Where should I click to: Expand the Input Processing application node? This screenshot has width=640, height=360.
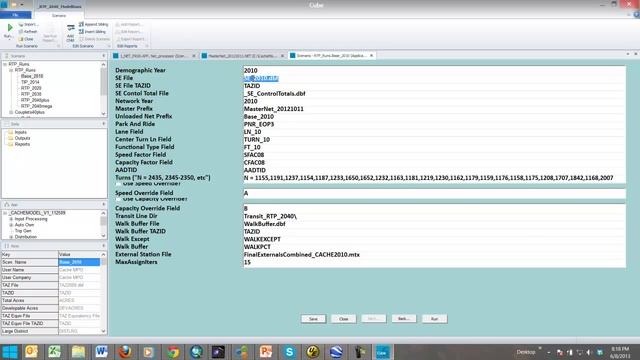pyautogui.click(x=11, y=219)
